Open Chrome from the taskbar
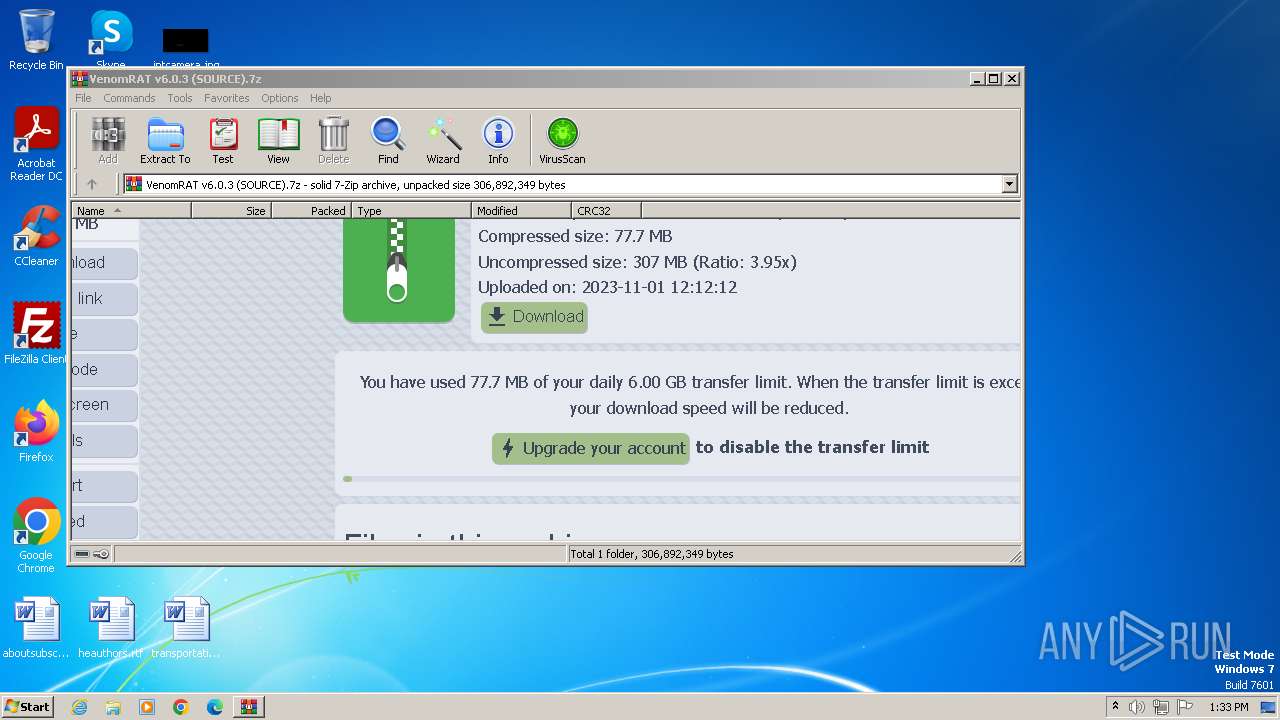Image resolution: width=1280 pixels, height=720 pixels. pyautogui.click(x=181, y=707)
